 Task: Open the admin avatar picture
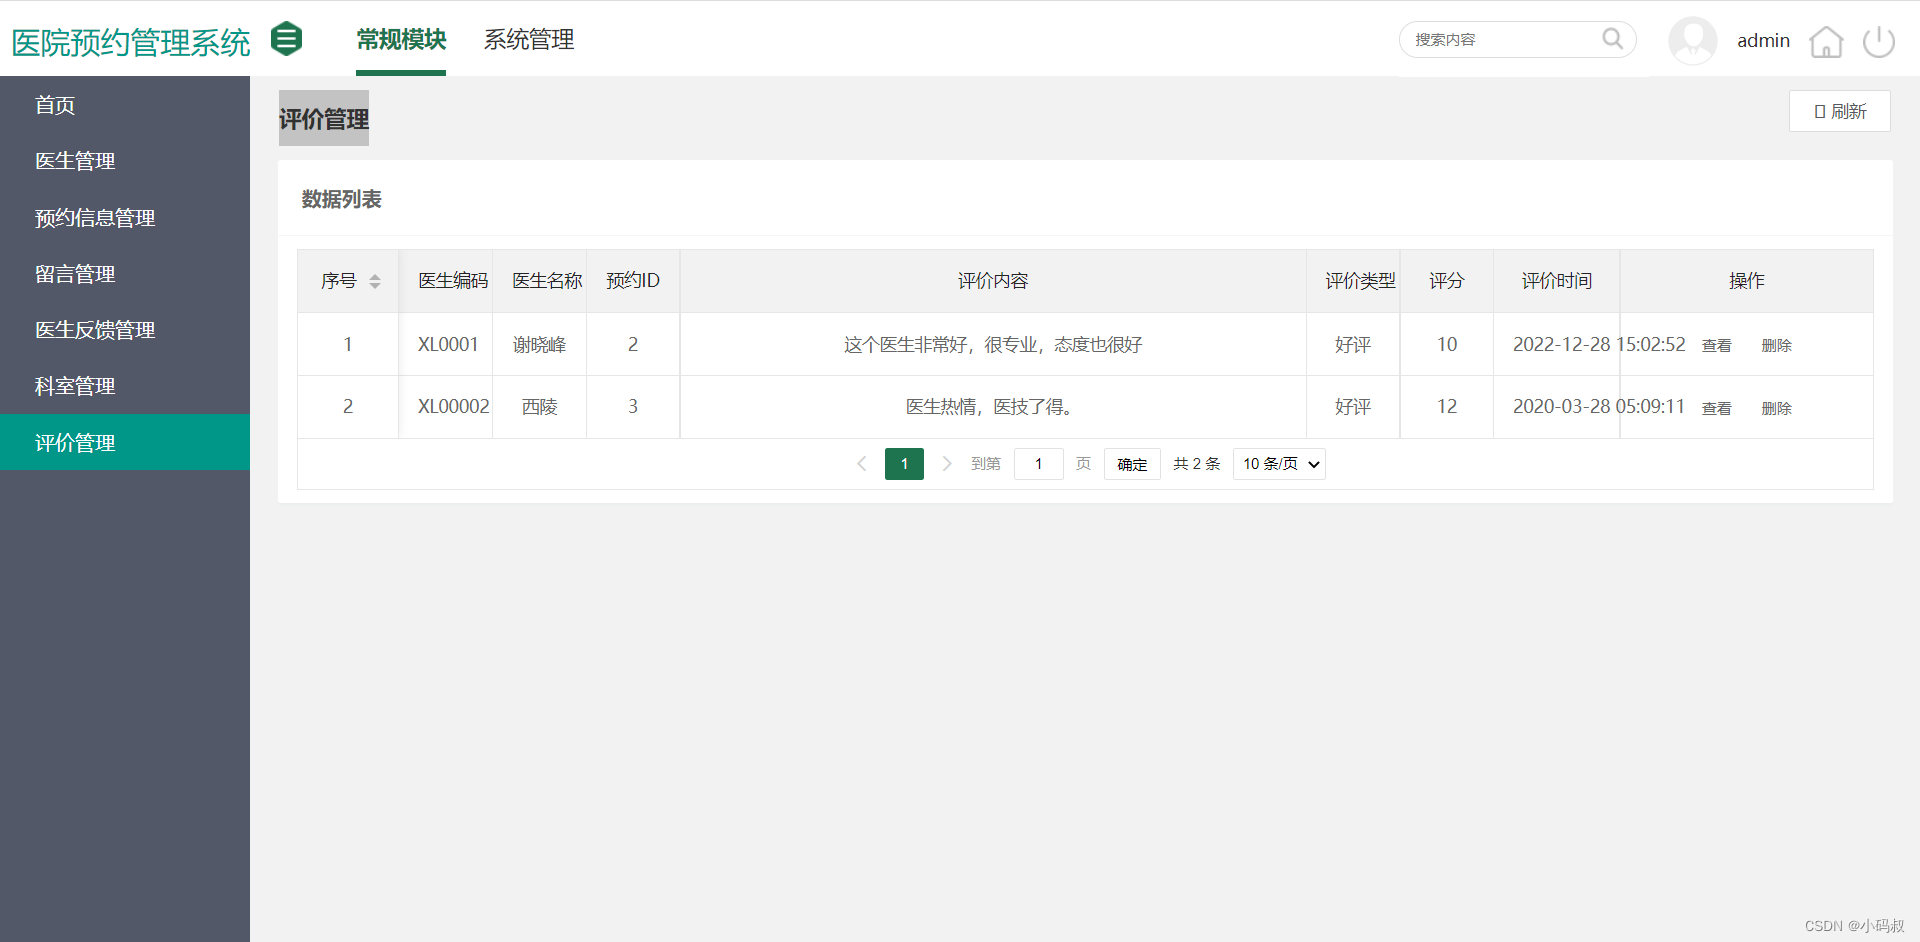[1693, 41]
